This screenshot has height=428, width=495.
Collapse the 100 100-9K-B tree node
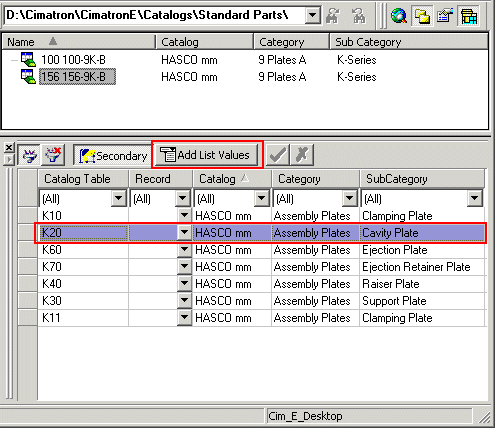(x=14, y=60)
